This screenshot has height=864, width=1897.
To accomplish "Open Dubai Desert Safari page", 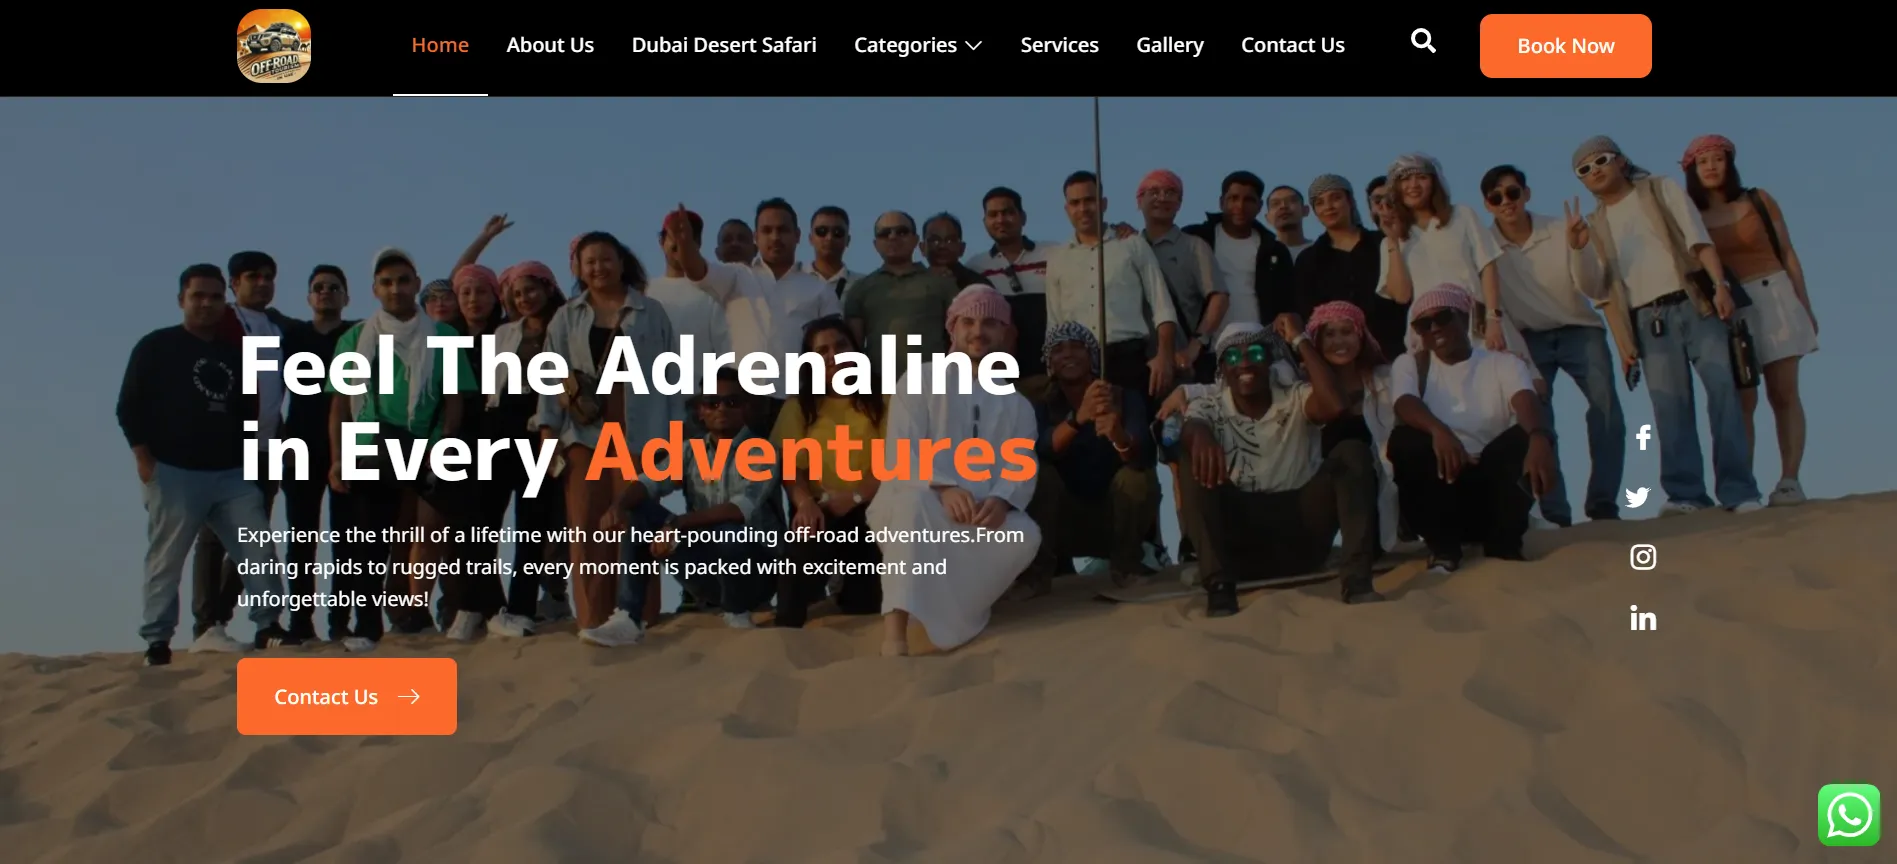I will pos(724,45).
